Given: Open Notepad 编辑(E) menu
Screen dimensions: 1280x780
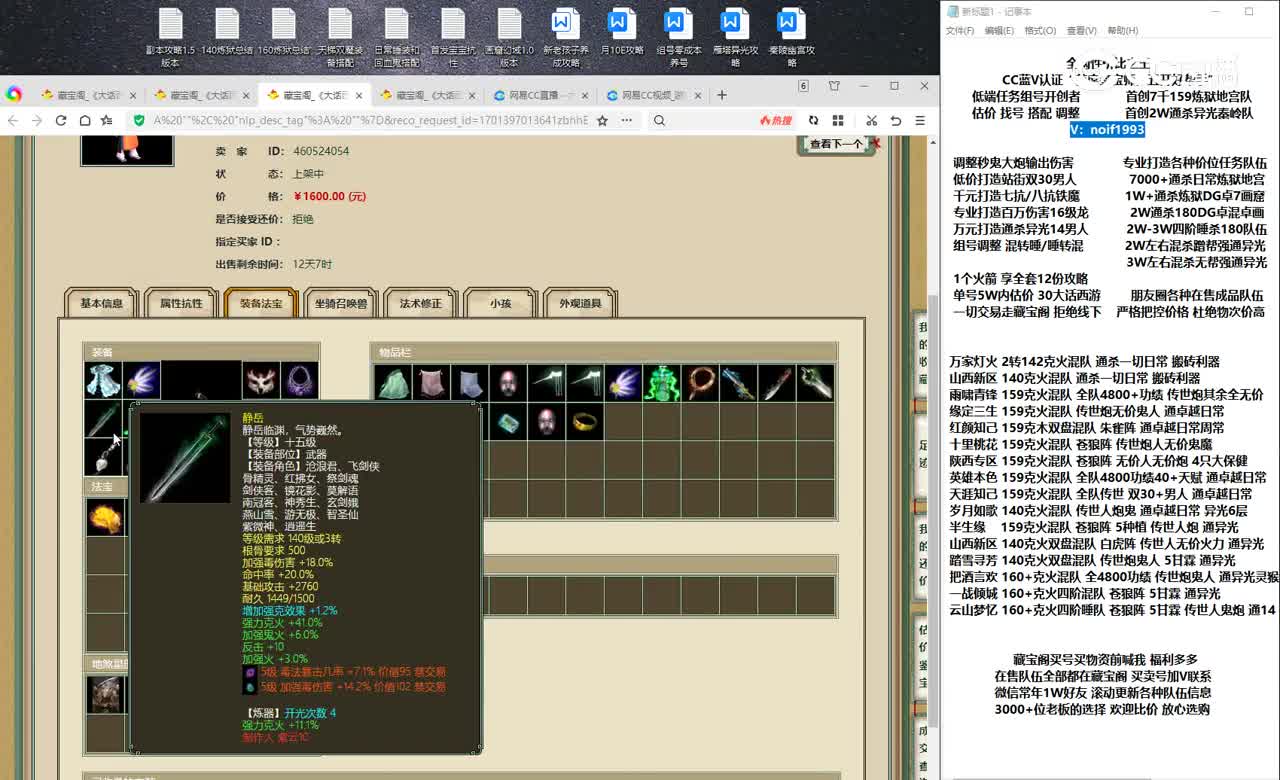Looking at the screenshot, I should pyautogui.click(x=999, y=31).
